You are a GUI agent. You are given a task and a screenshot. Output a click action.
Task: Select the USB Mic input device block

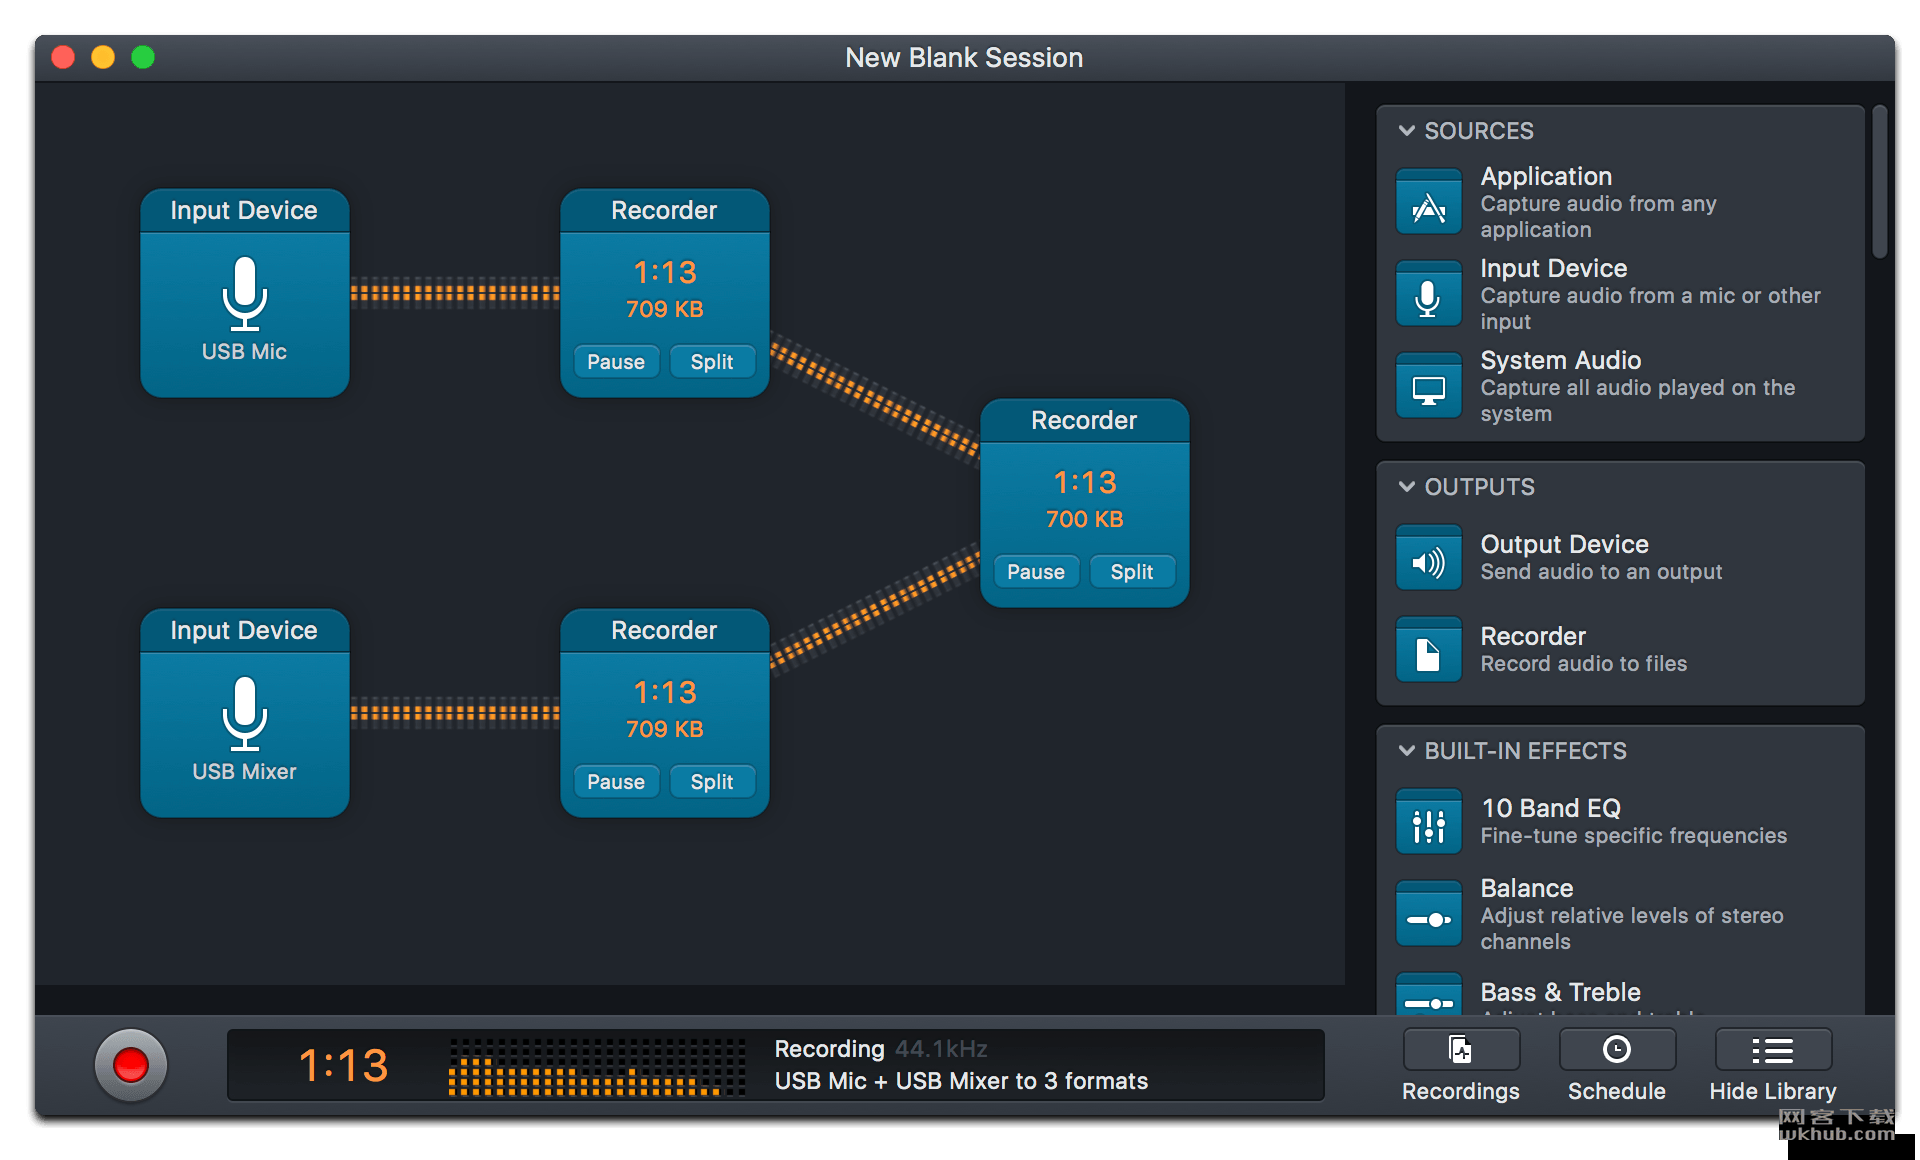pos(245,293)
